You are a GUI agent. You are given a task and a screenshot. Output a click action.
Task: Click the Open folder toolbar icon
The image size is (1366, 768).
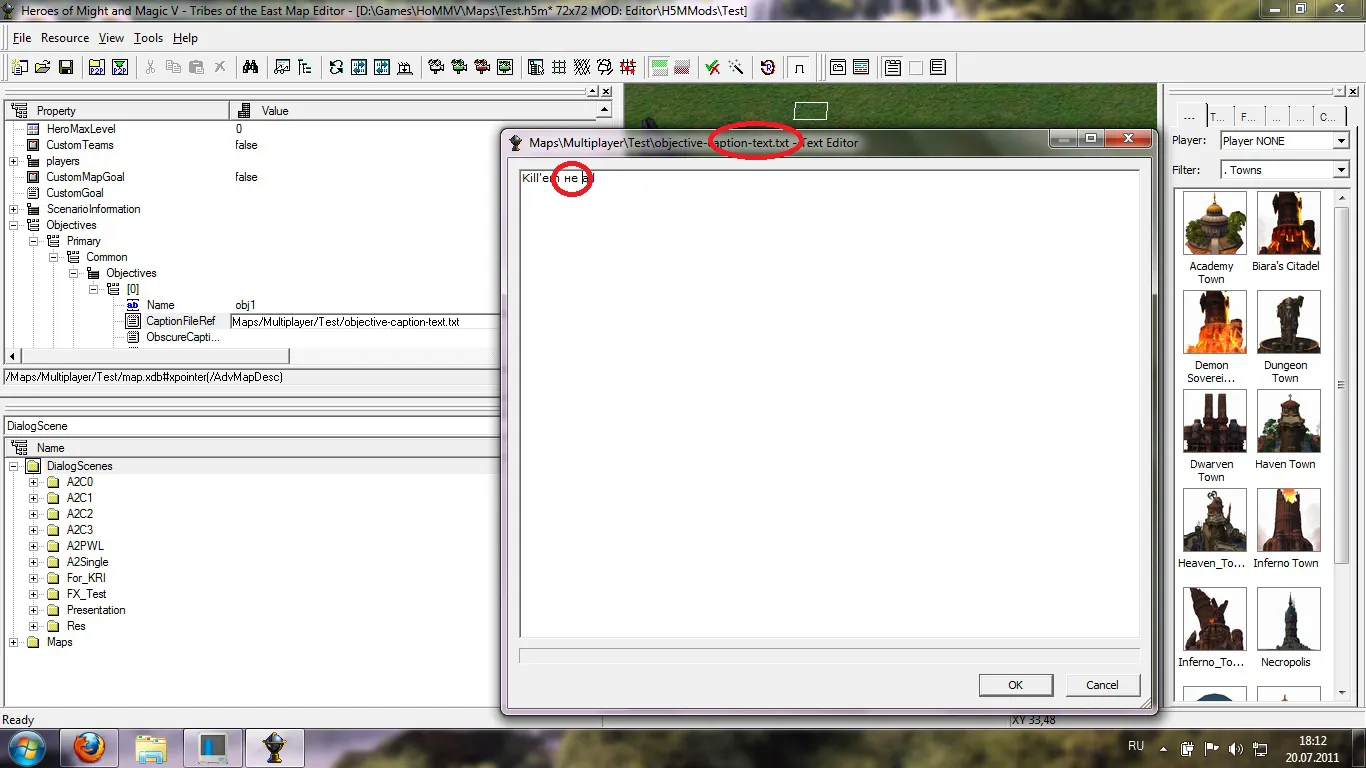tap(43, 67)
